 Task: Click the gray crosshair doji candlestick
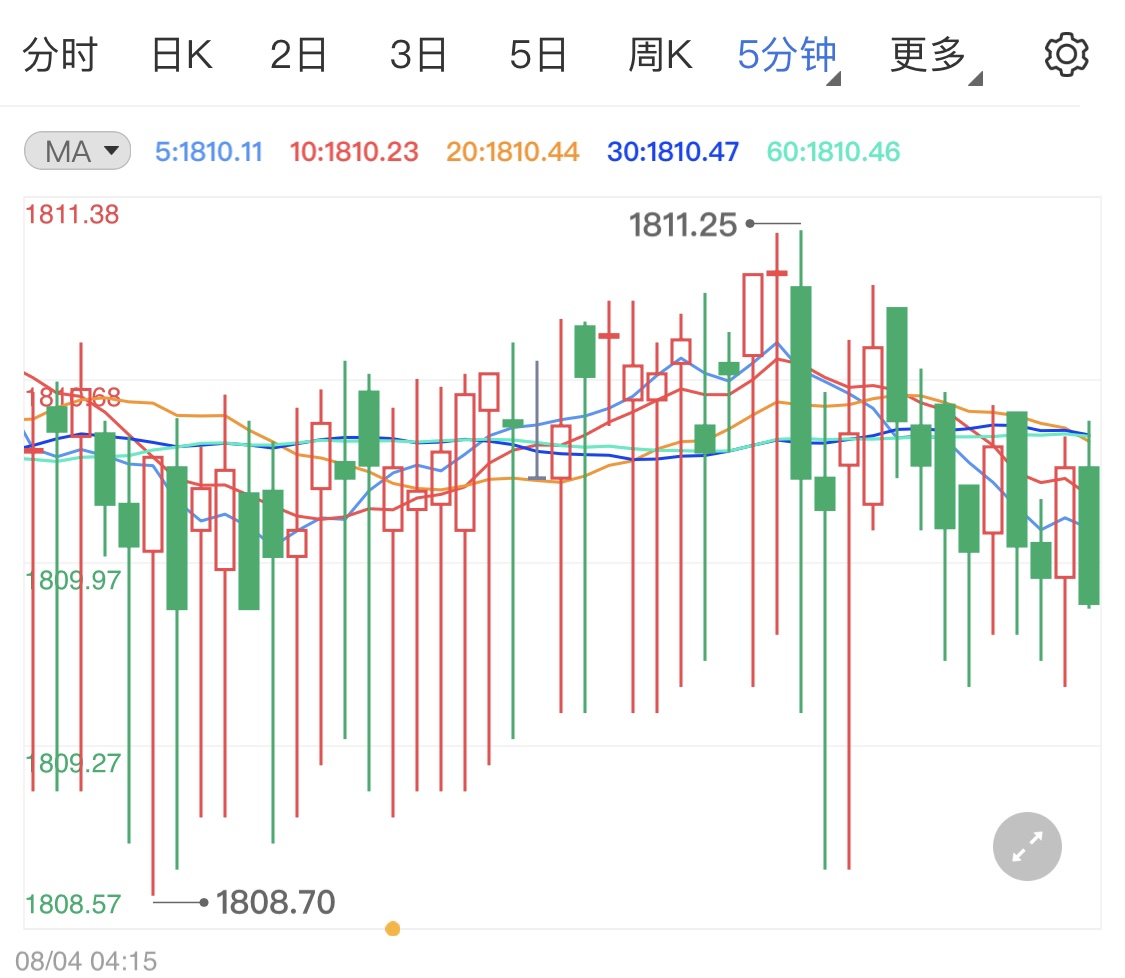coord(537,420)
